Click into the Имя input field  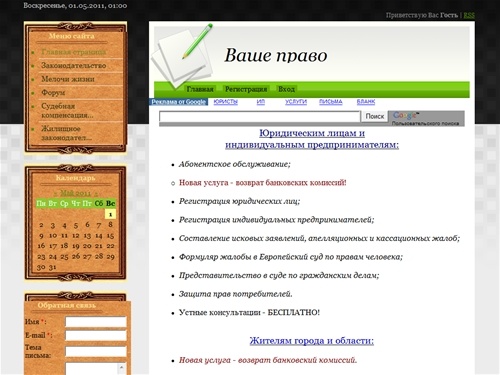96,322
